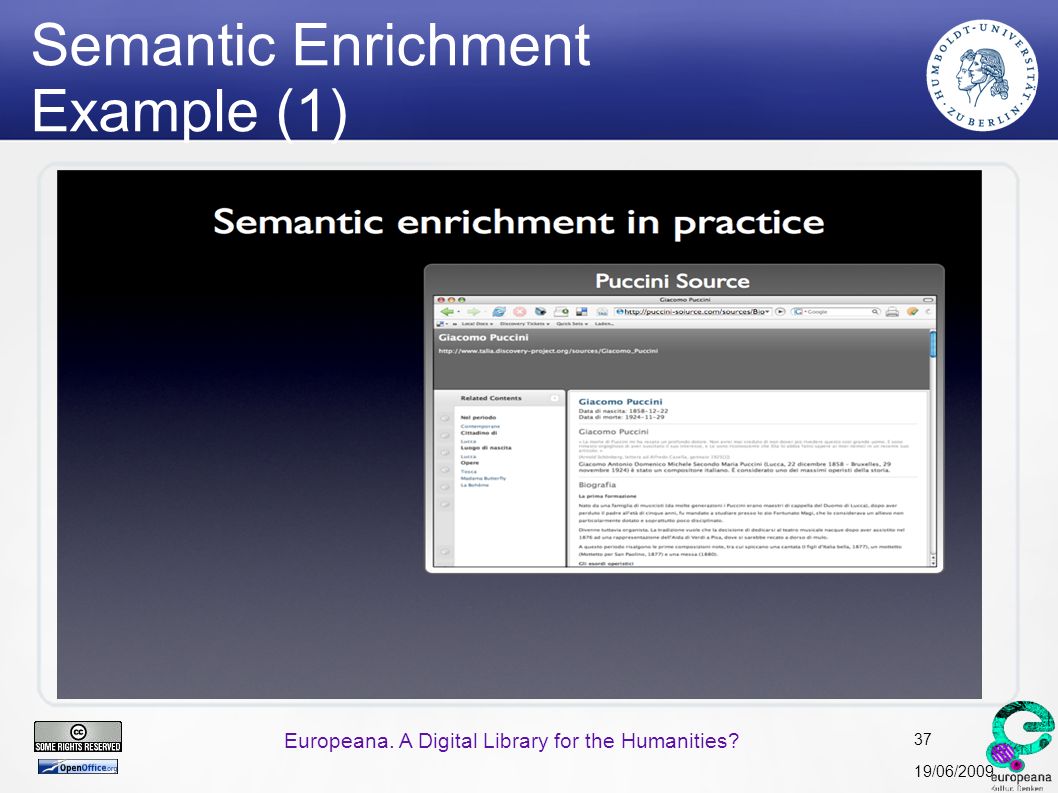Image resolution: width=1058 pixels, height=793 pixels.
Task: Open the Local Docs bookmarks menu
Action: [477, 324]
